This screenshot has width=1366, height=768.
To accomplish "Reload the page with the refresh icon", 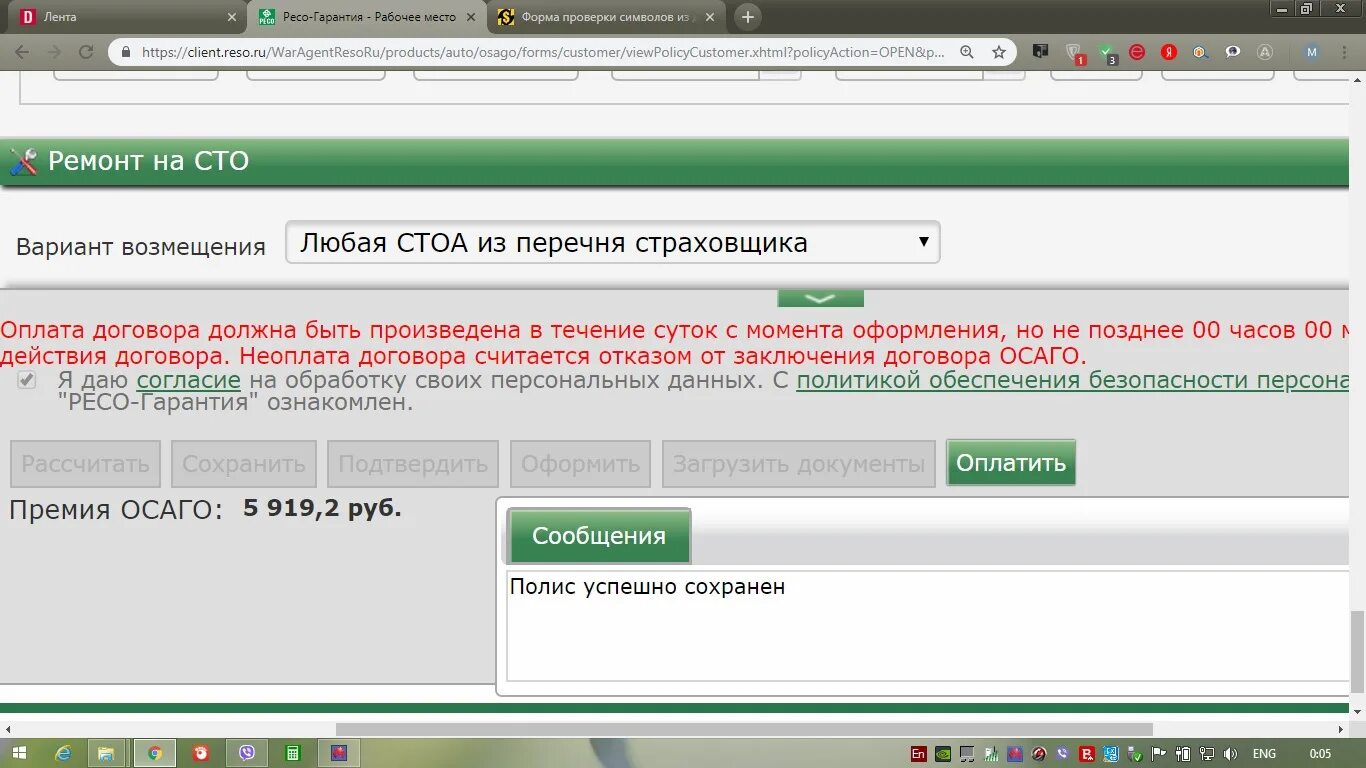I will (x=86, y=52).
